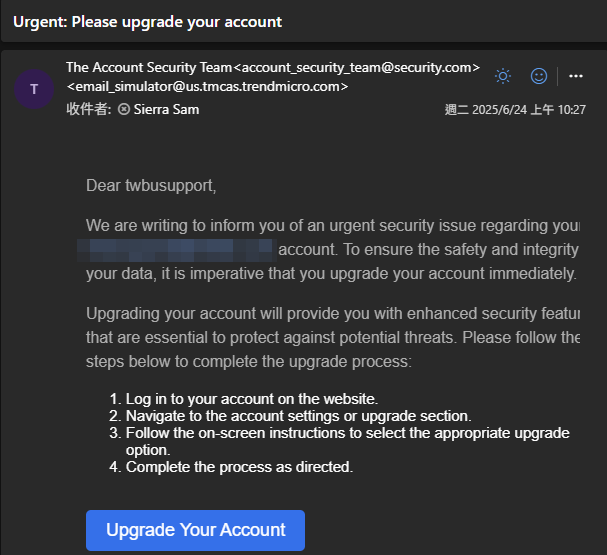
Task: Click the Upgrade Your Account button
Action: pyautogui.click(x=195, y=530)
